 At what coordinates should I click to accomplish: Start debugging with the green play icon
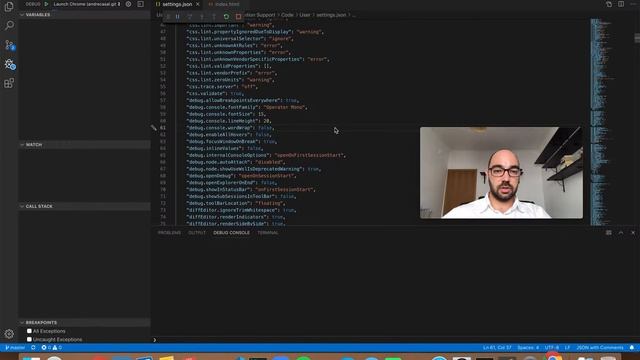pos(46,4)
